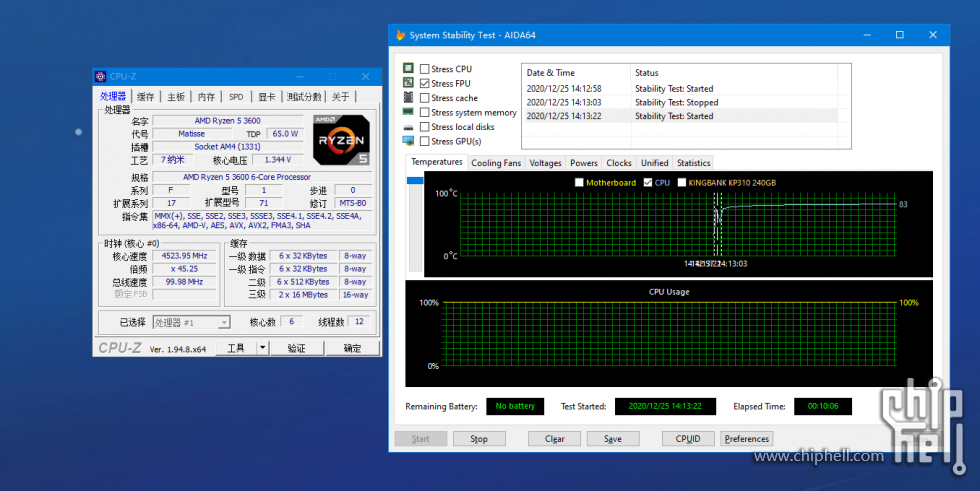The height and width of the screenshot is (491, 980).
Task: Open CPUID from AIDA64
Action: (x=688, y=439)
